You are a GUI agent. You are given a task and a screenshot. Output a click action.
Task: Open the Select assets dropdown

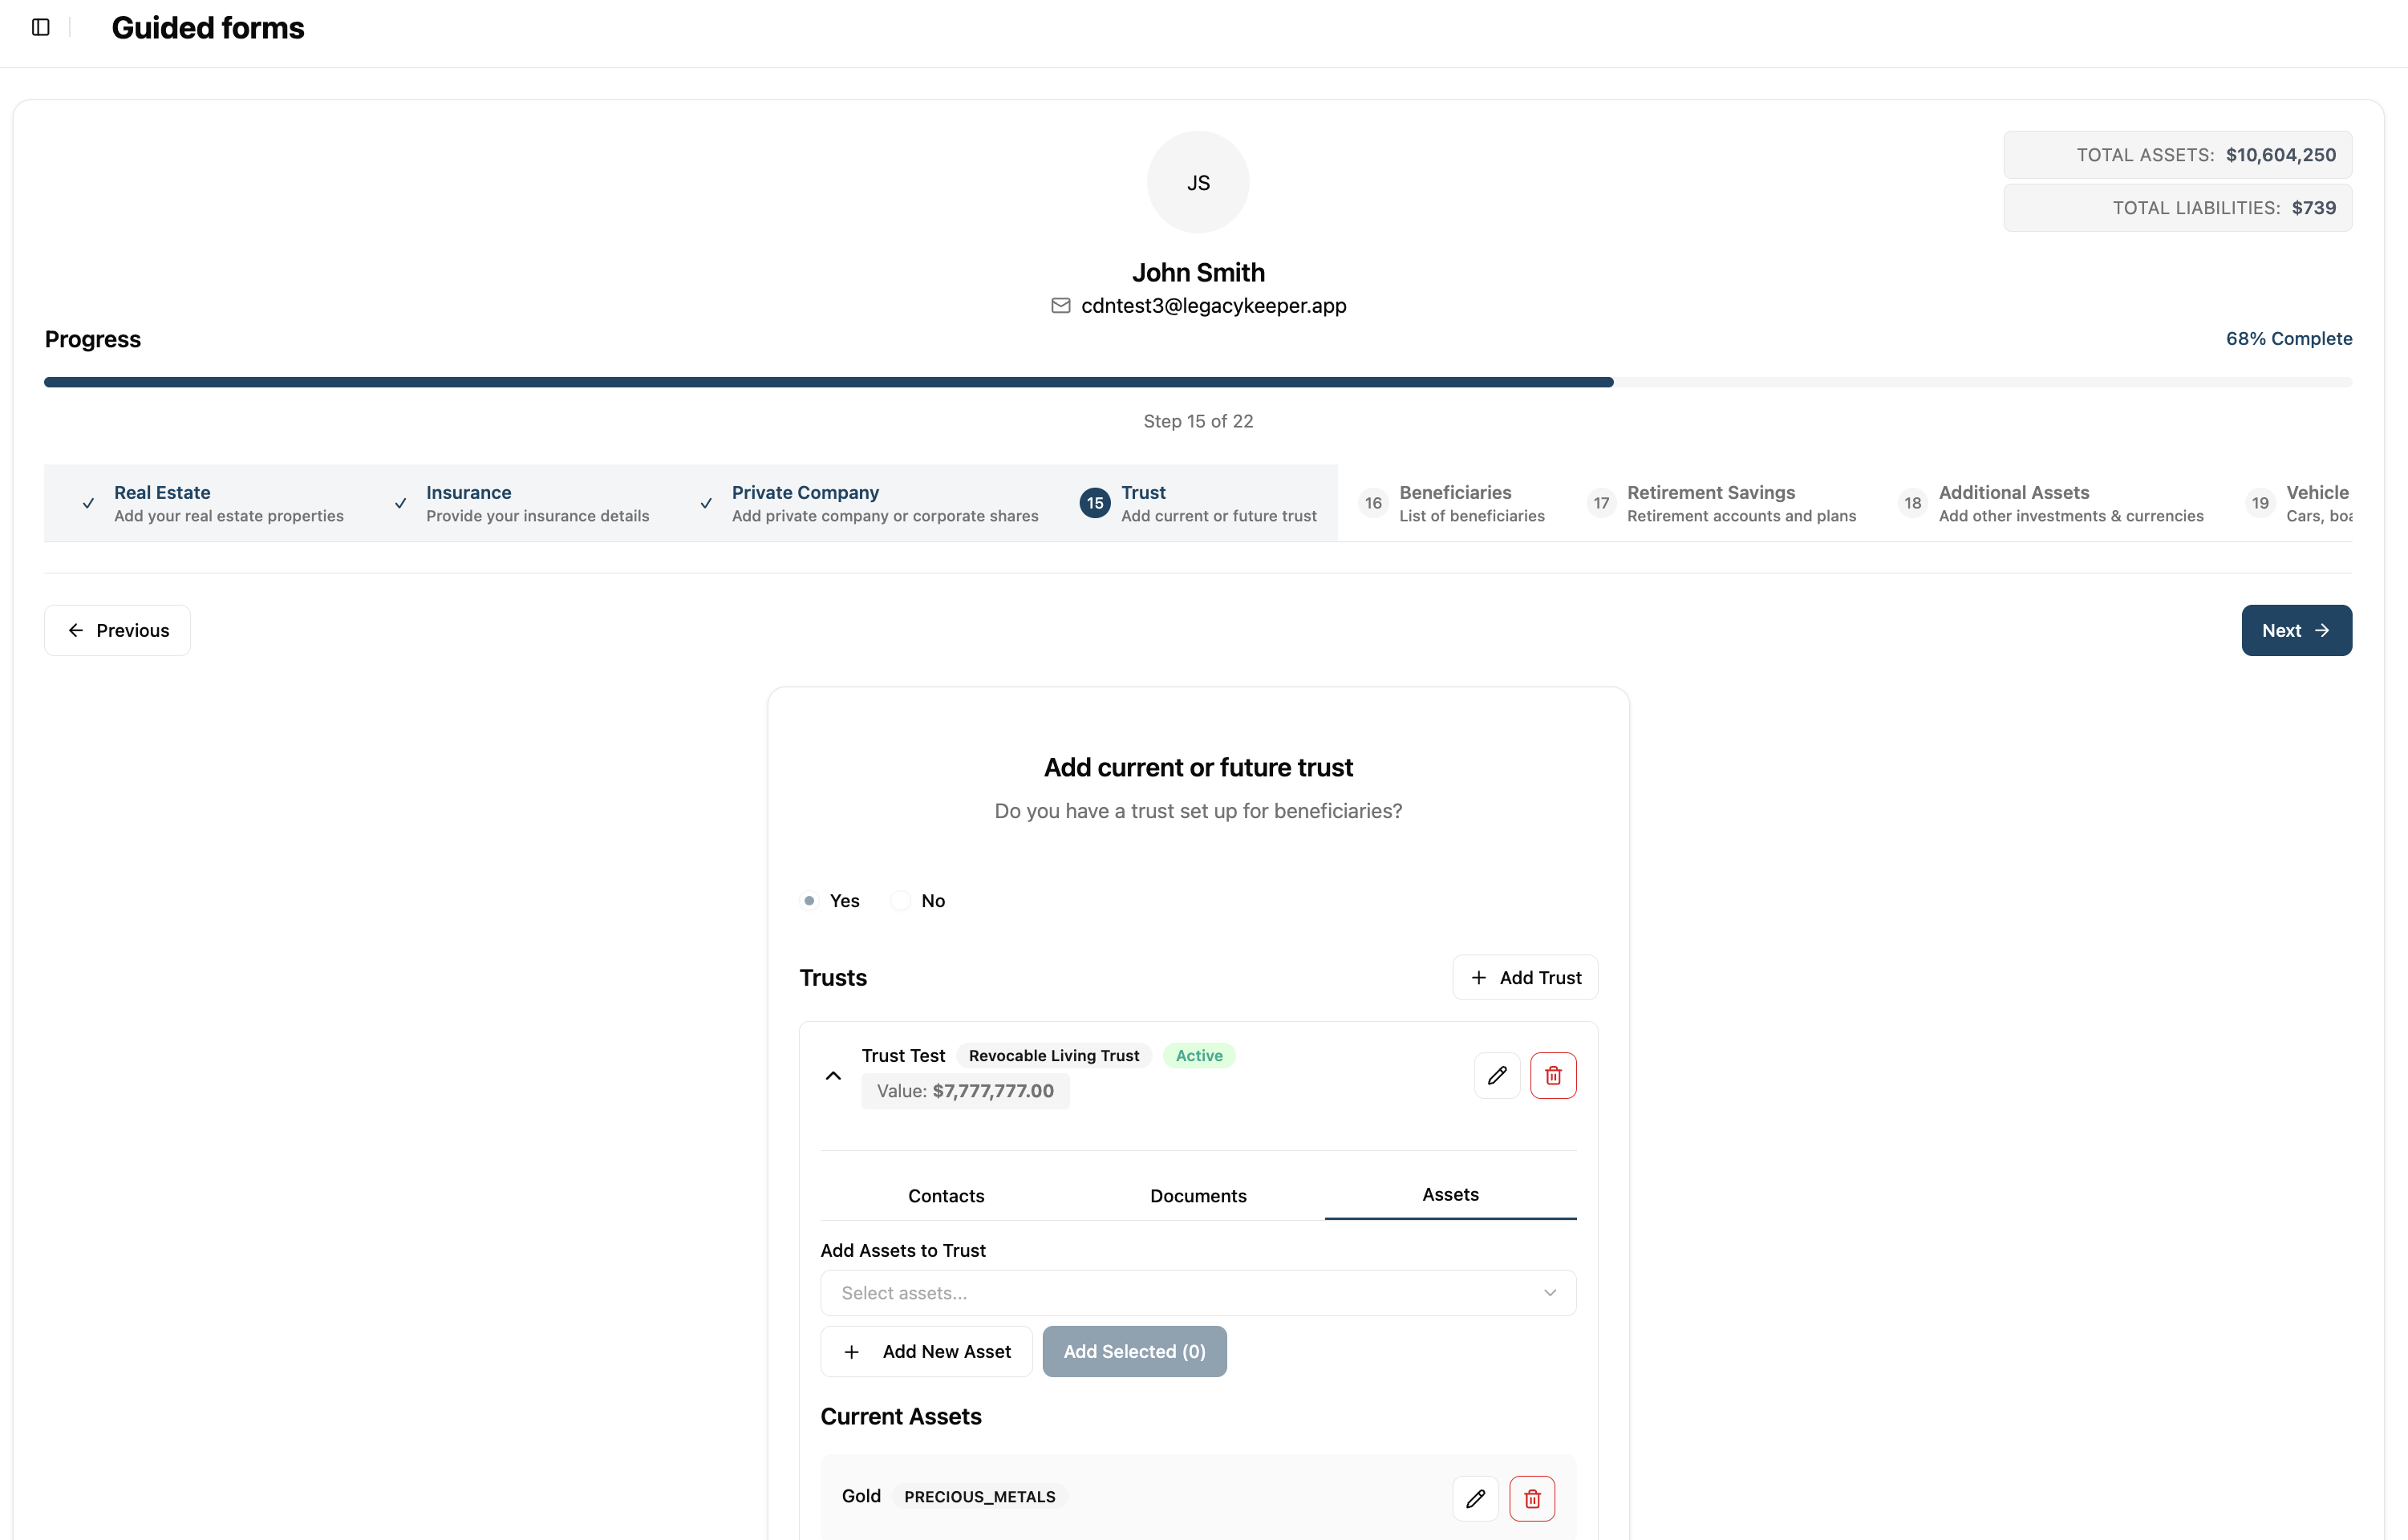[x=1198, y=1293]
